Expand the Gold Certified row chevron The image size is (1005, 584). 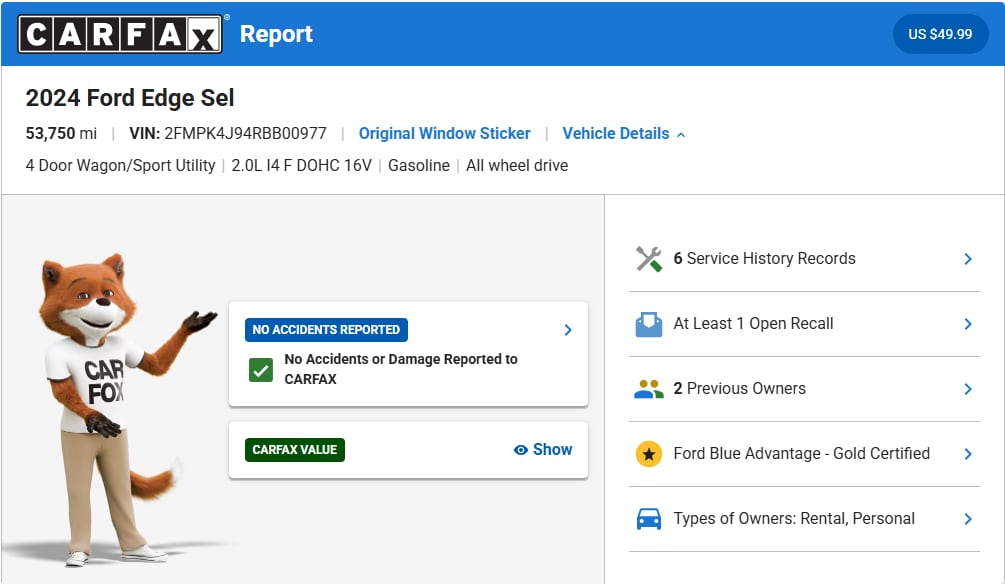tap(968, 454)
